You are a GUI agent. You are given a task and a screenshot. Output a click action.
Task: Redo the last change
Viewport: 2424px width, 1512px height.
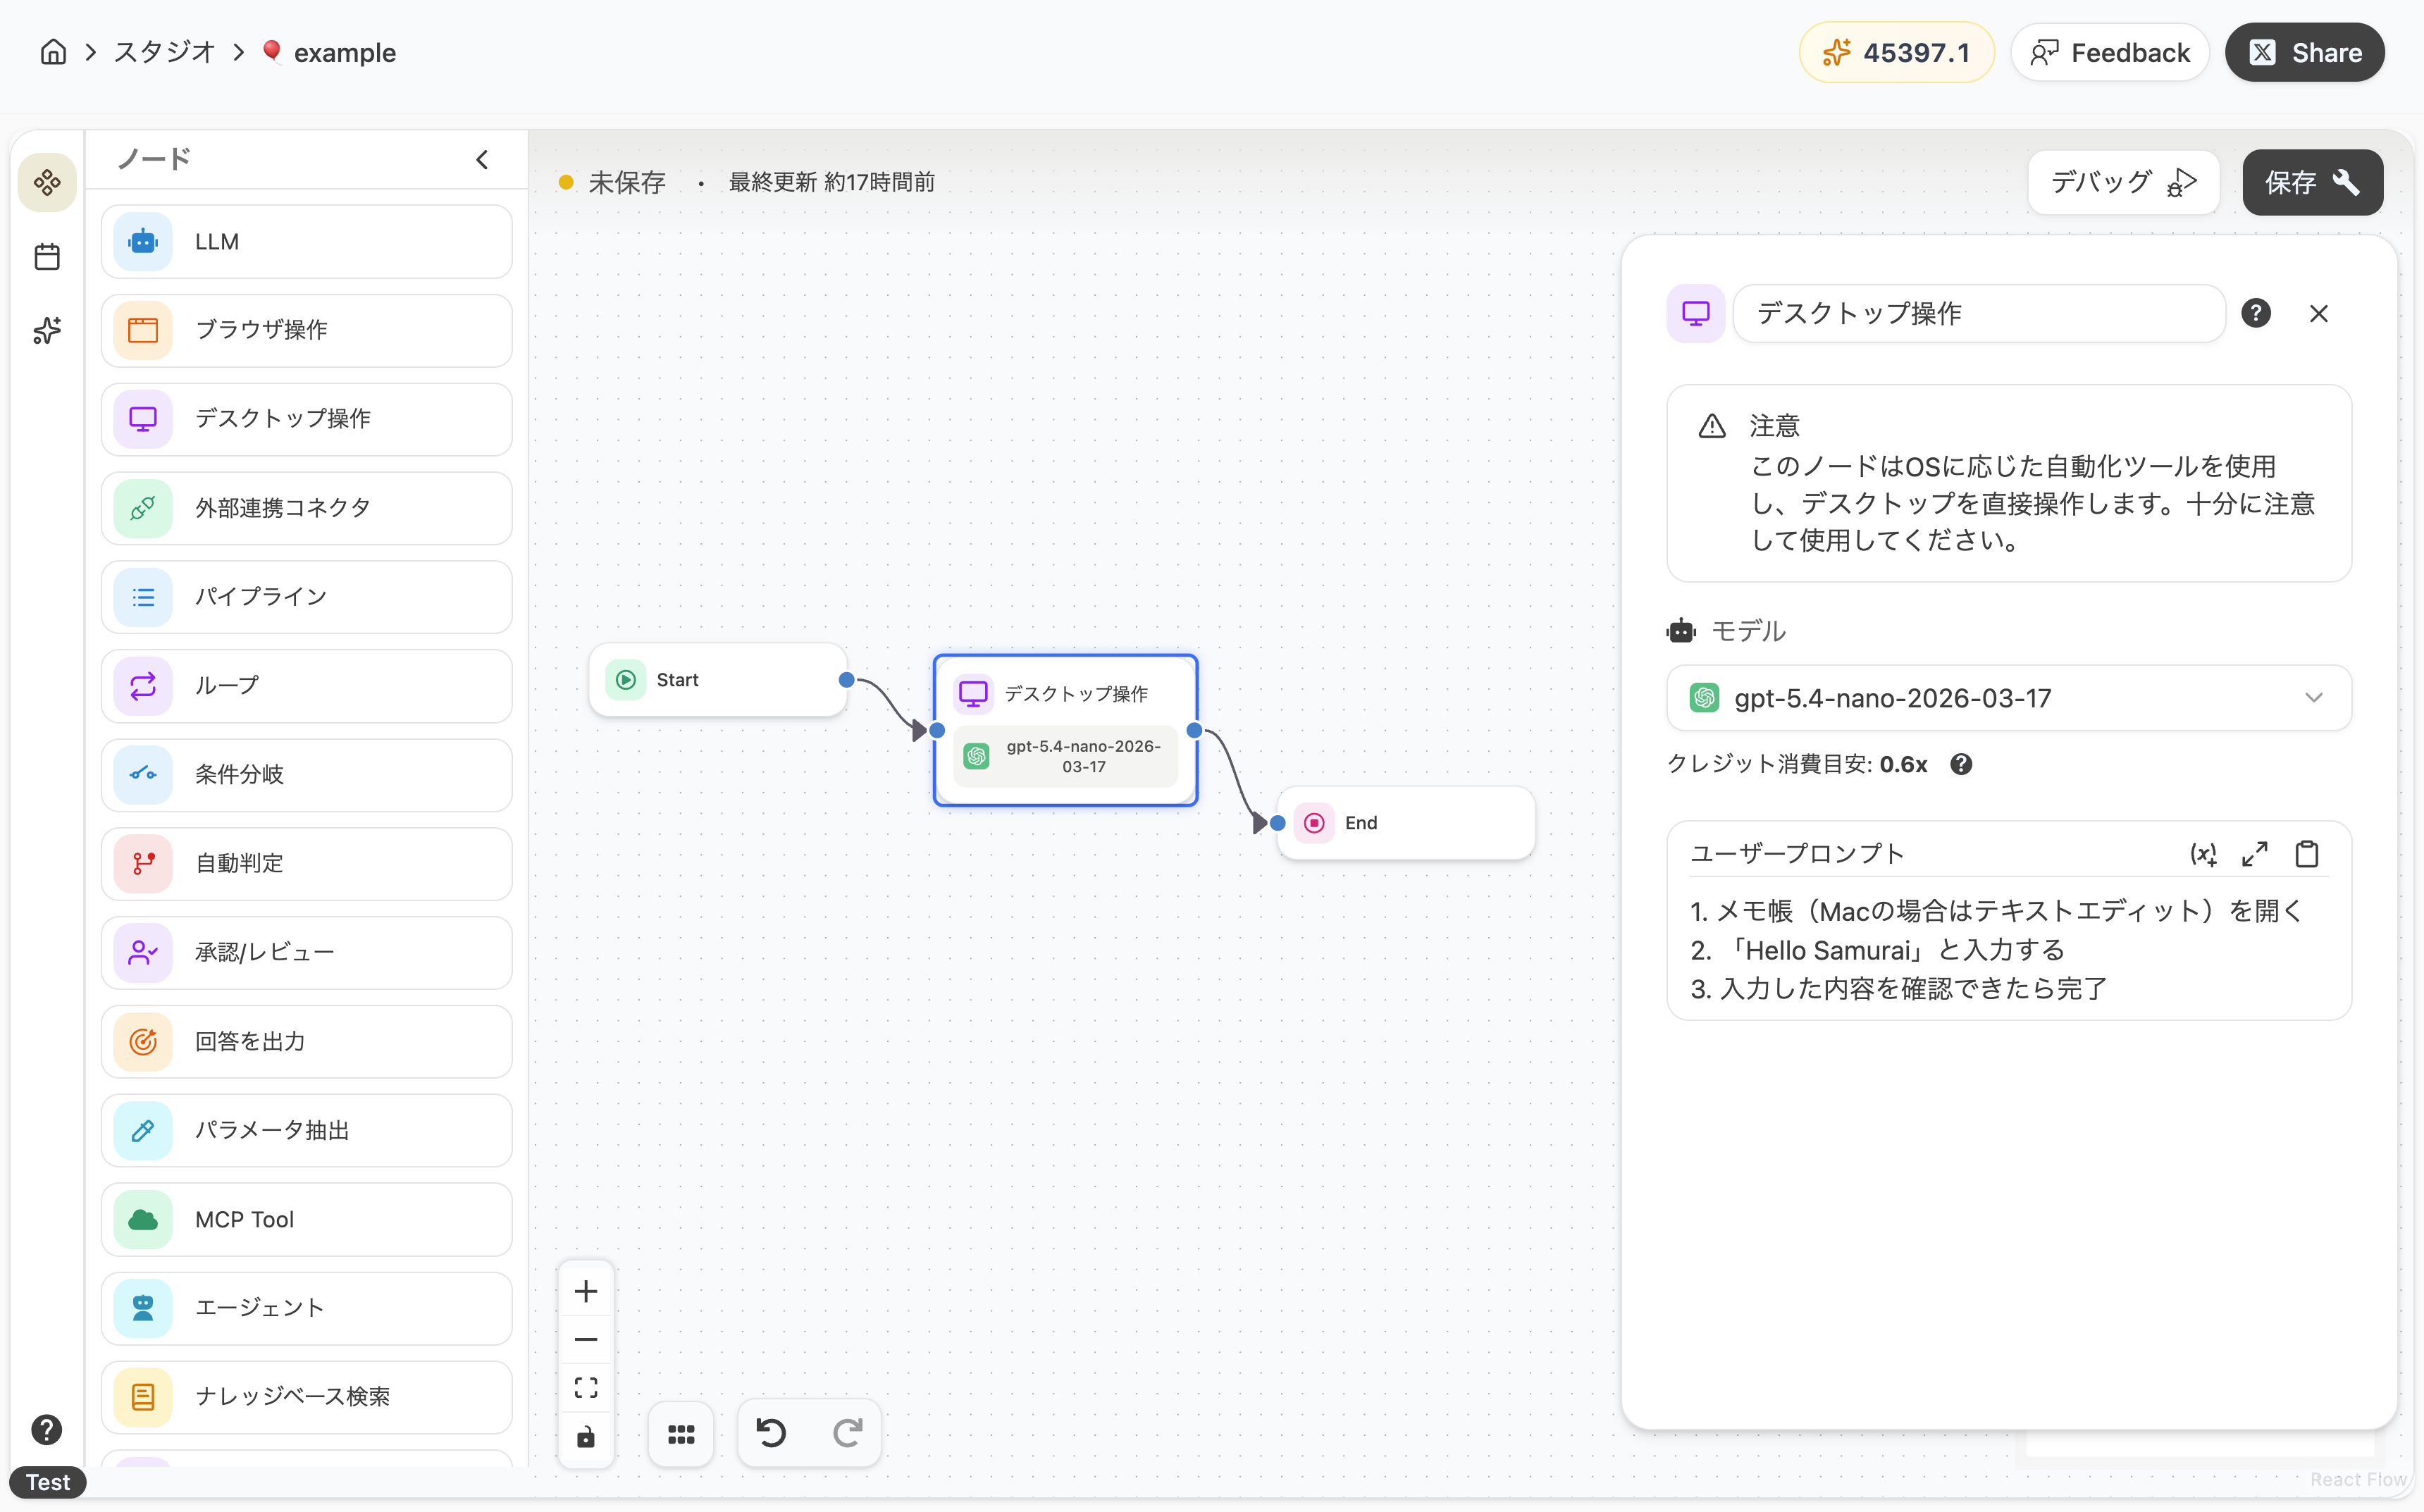click(x=847, y=1434)
